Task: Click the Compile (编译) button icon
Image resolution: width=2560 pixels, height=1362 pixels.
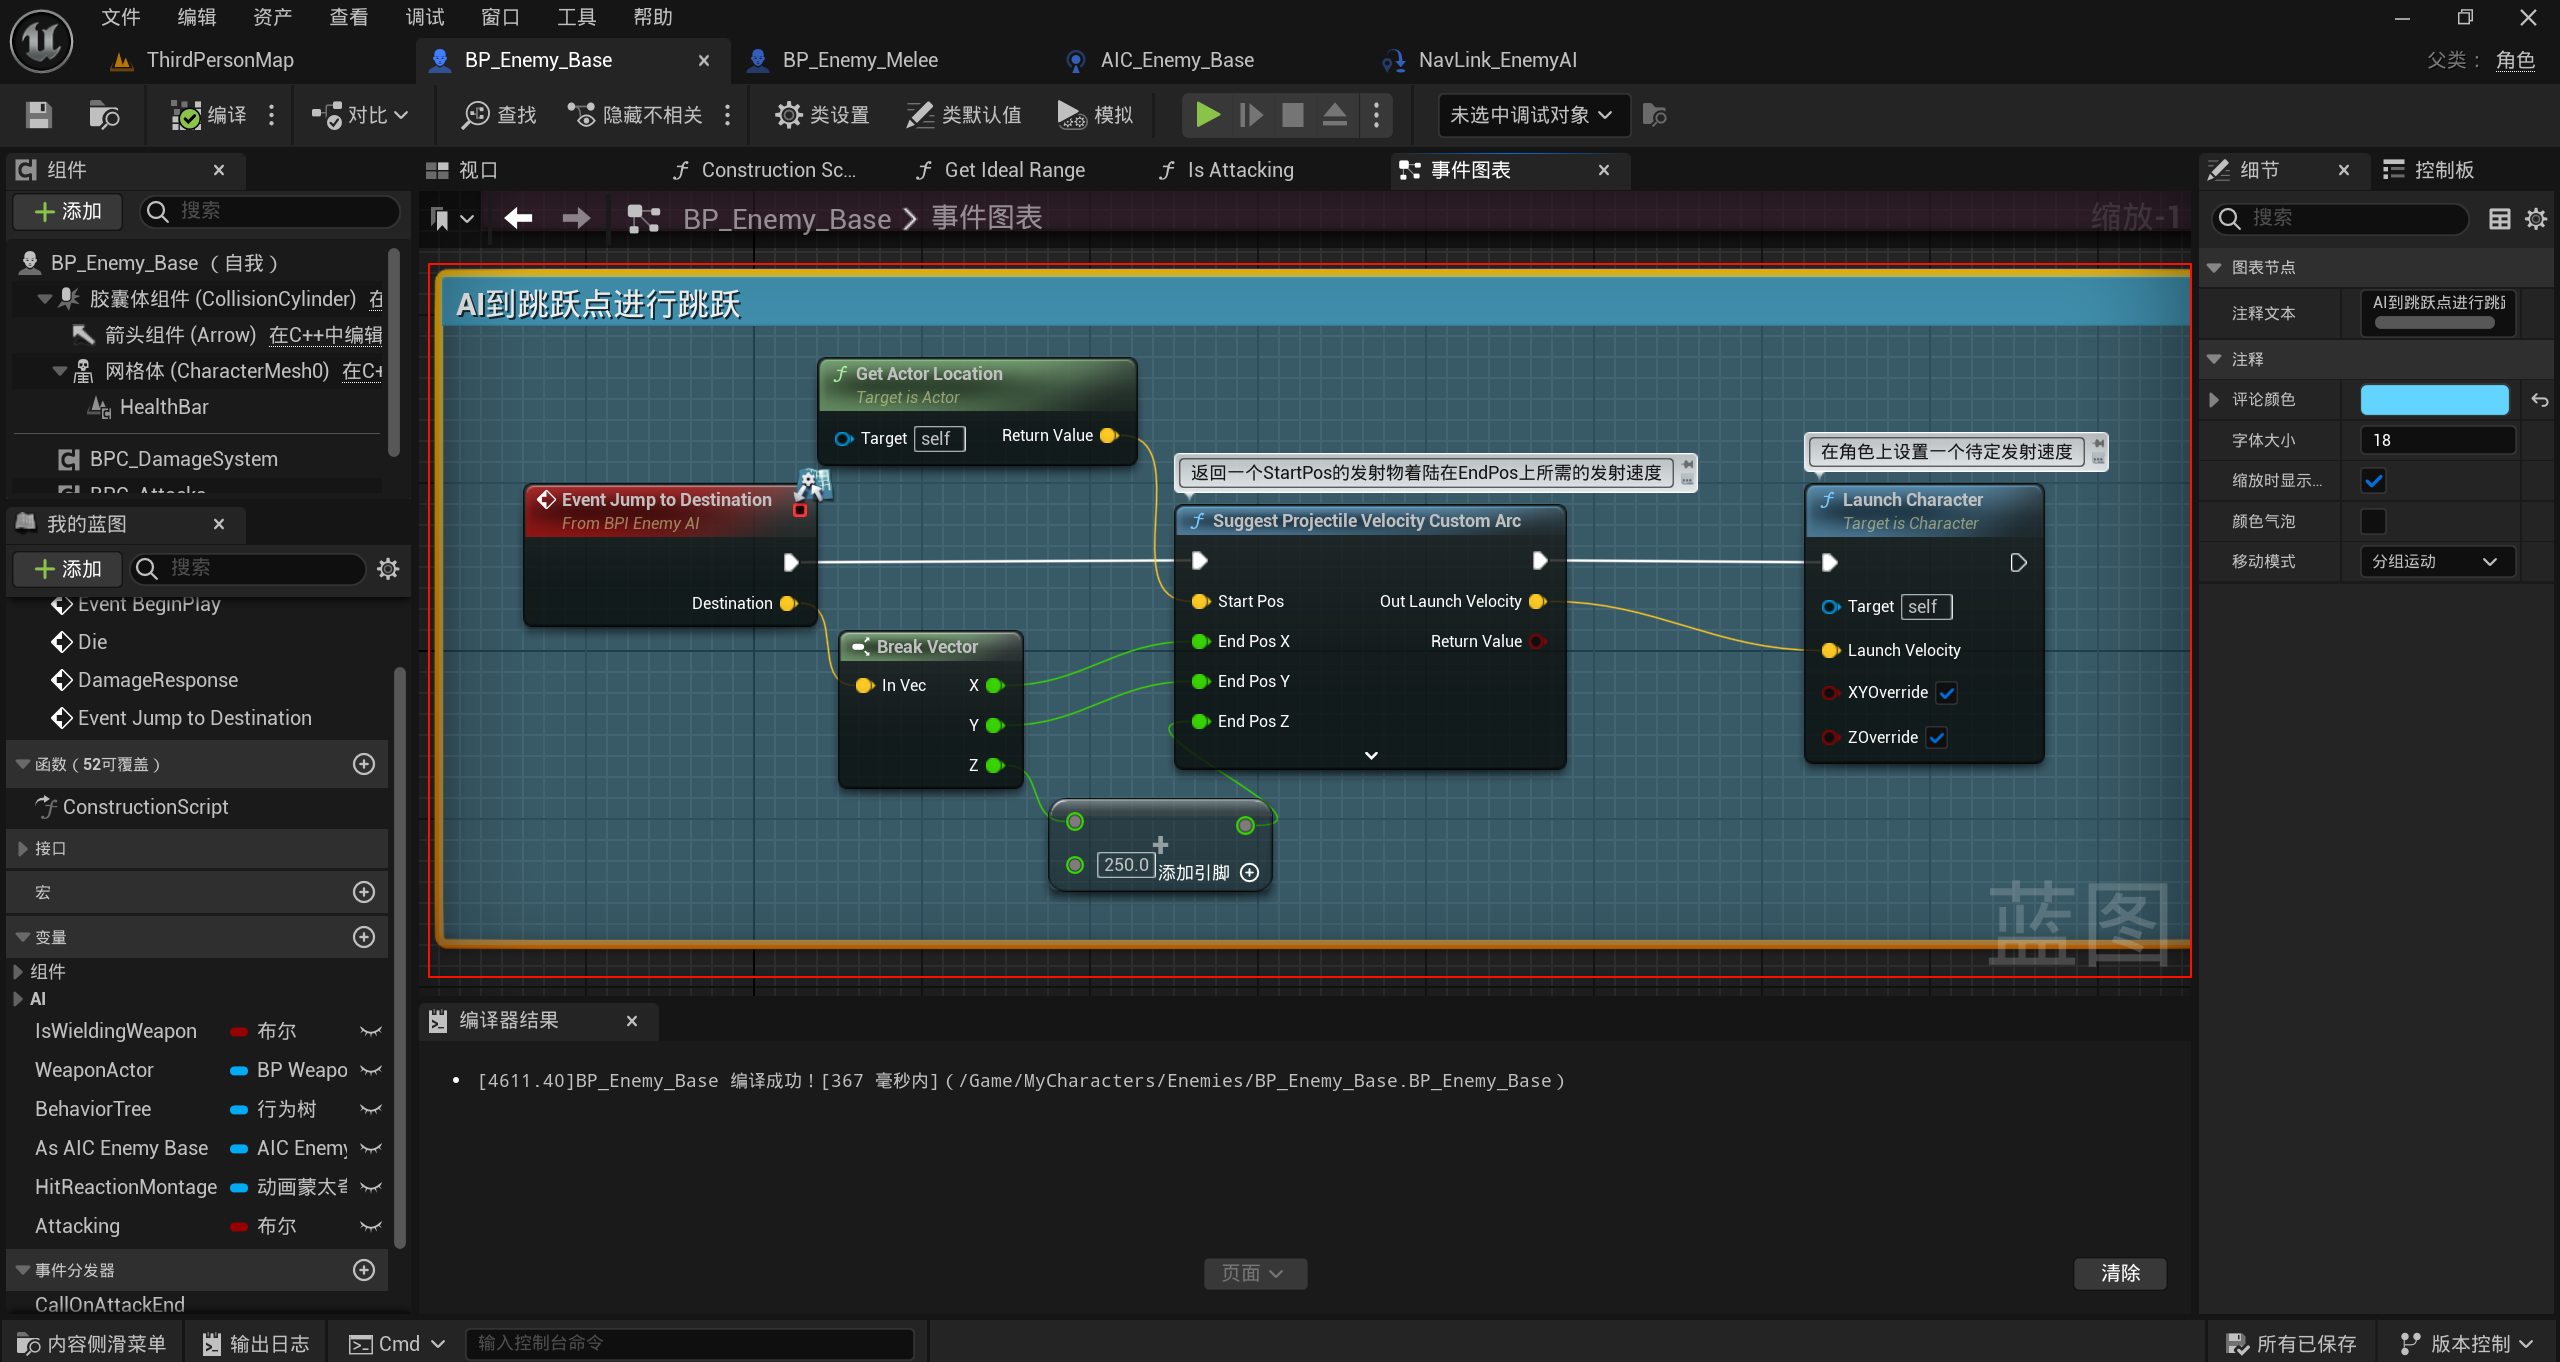Action: 187,115
